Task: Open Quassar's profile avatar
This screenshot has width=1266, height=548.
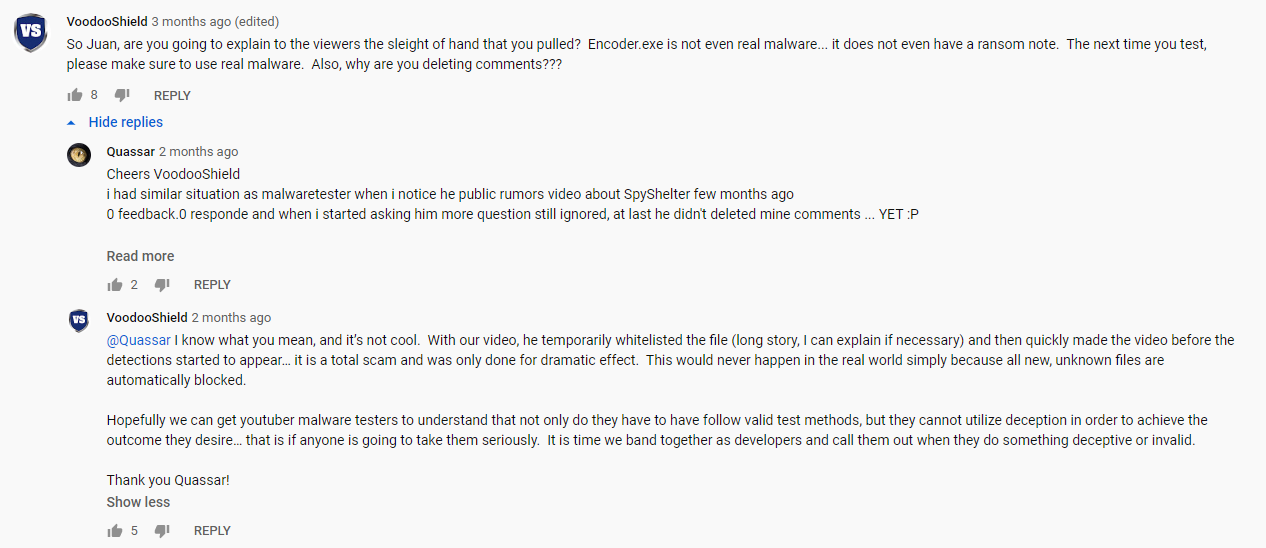Action: tap(79, 155)
